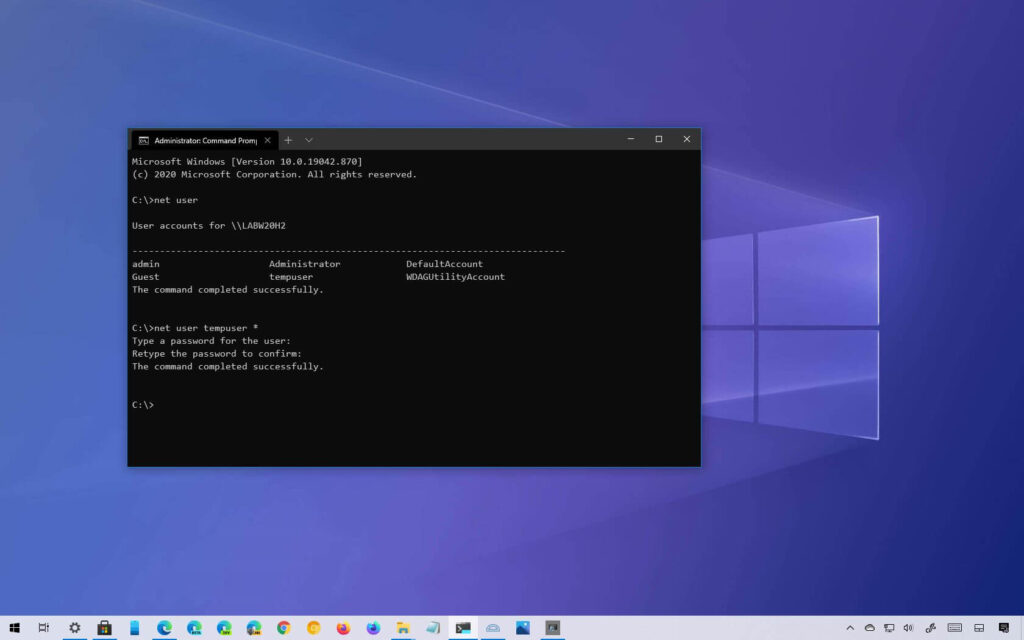Image resolution: width=1024 pixels, height=640 pixels.
Task: Launch Firefox Nightly from the taskbar
Action: (x=374, y=628)
